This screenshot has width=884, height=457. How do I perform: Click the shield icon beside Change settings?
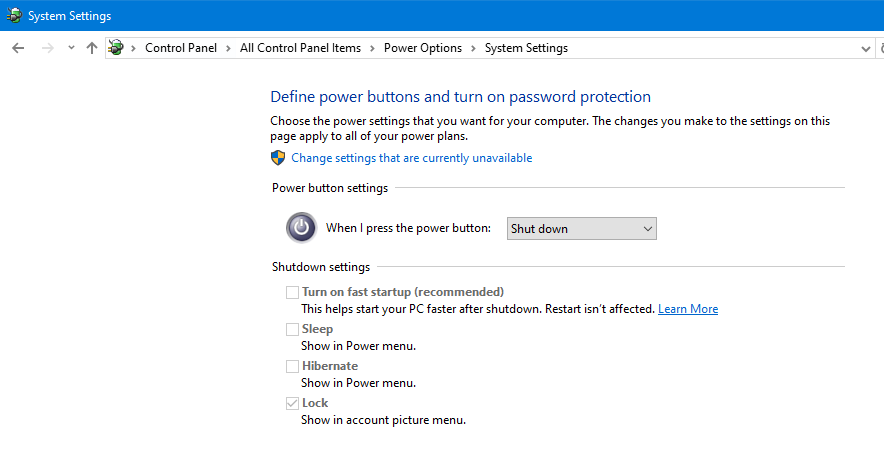(278, 158)
